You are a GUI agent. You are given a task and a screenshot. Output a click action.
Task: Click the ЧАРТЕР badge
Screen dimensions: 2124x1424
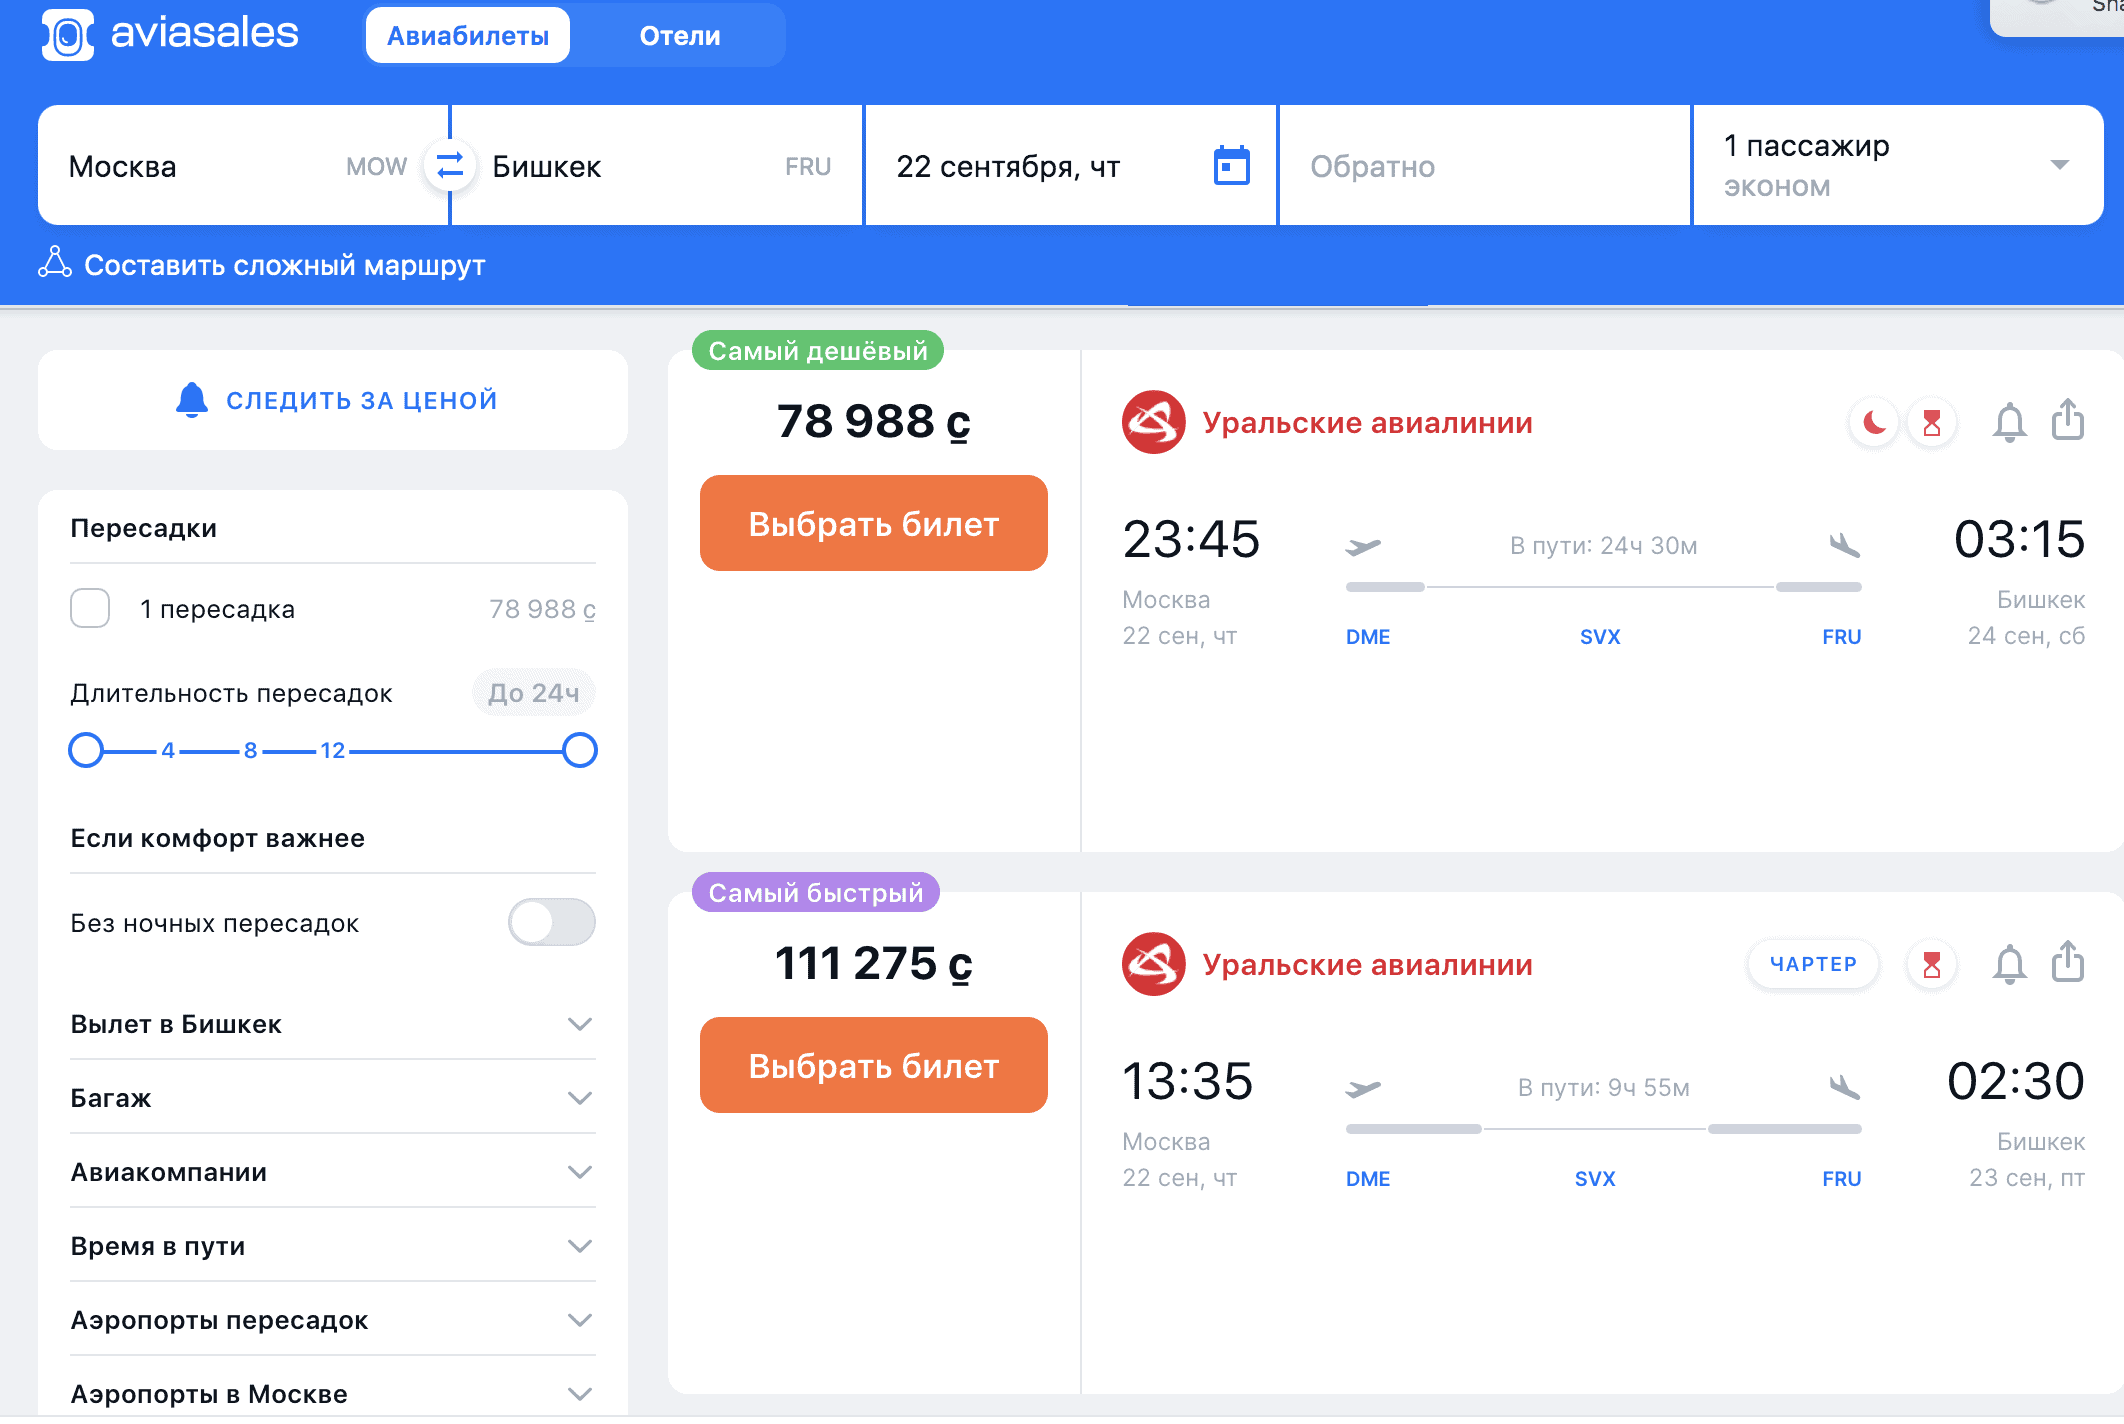[x=1813, y=964]
